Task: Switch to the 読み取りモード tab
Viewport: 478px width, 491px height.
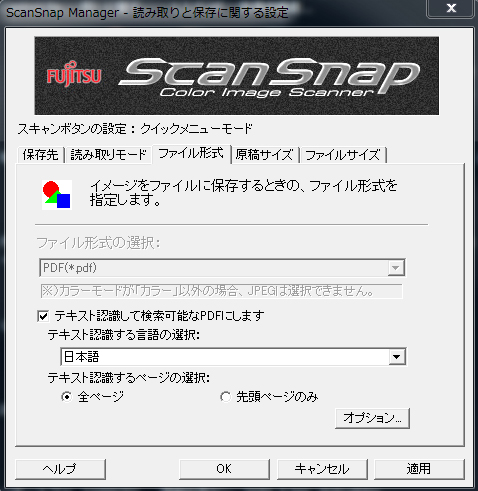Action: point(108,155)
